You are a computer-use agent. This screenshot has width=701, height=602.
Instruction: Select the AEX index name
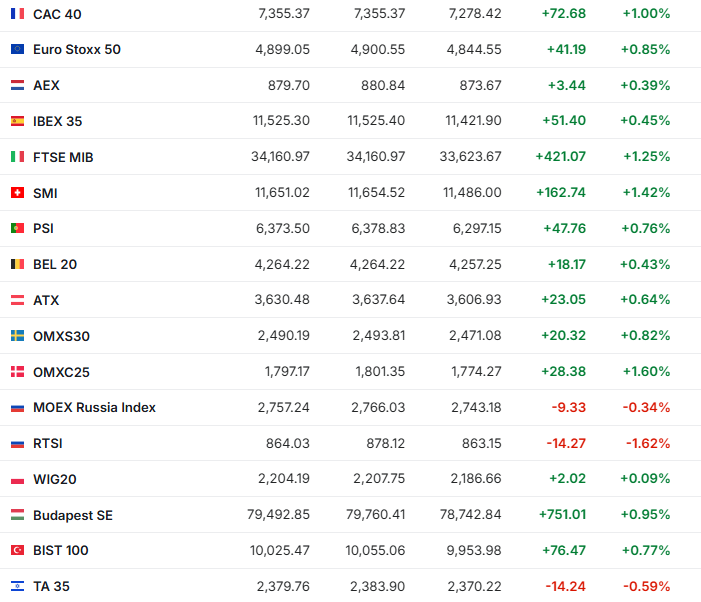[46, 85]
